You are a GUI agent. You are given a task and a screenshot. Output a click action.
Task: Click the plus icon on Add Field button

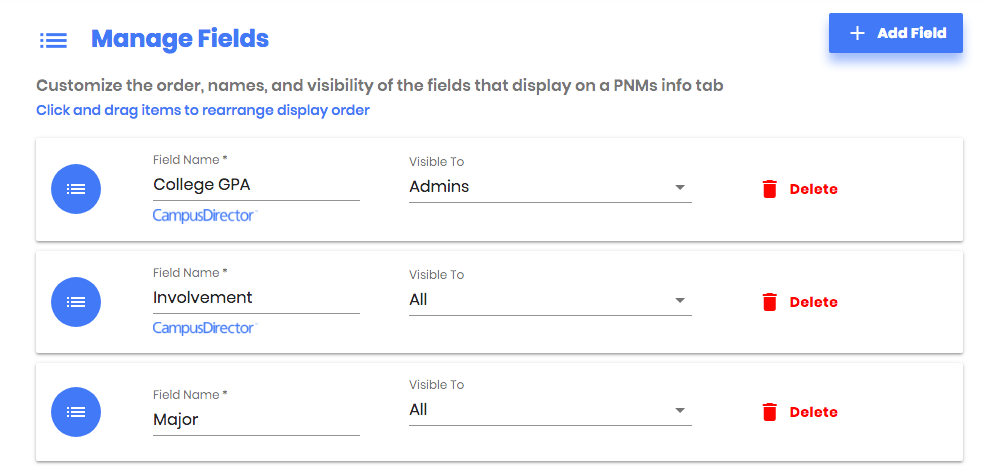click(857, 33)
